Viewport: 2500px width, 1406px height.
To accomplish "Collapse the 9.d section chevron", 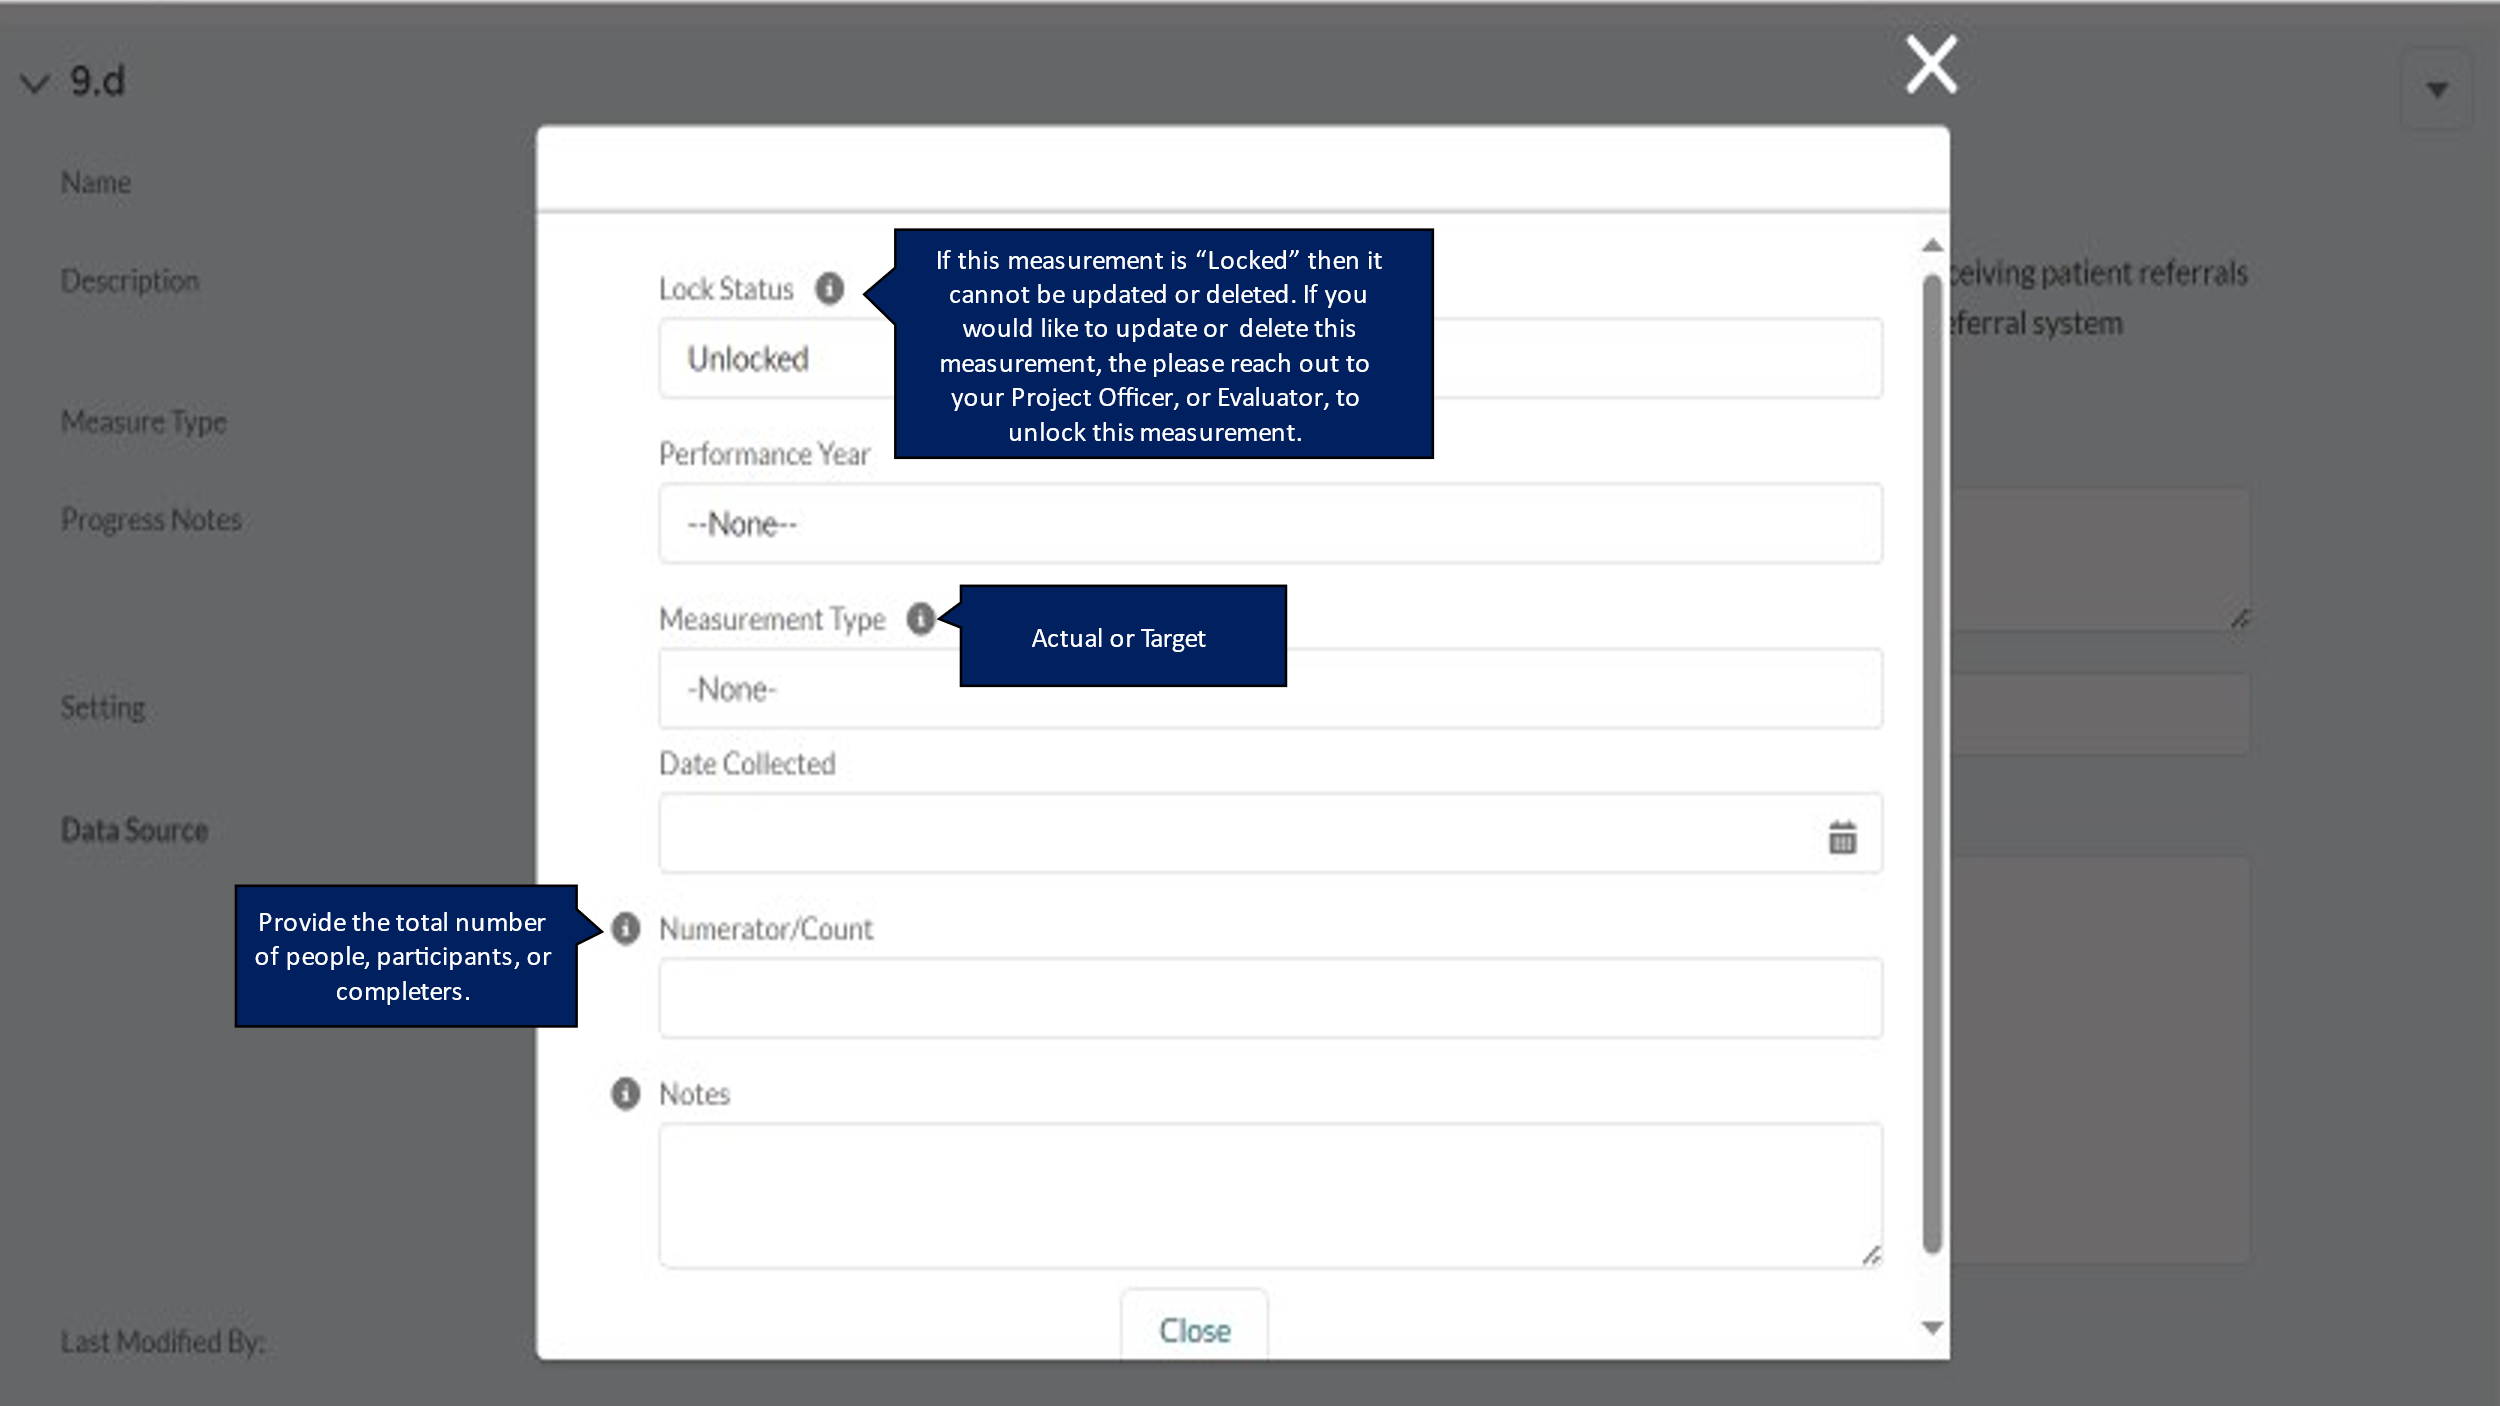I will (x=35, y=83).
